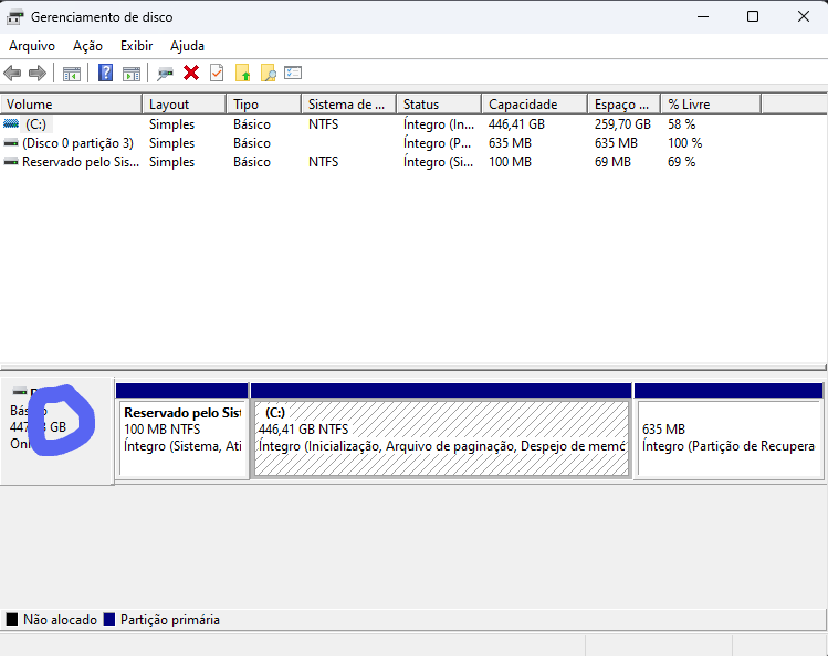The height and width of the screenshot is (656, 828).
Task: Click the 100 % free cell
Action: pos(685,143)
